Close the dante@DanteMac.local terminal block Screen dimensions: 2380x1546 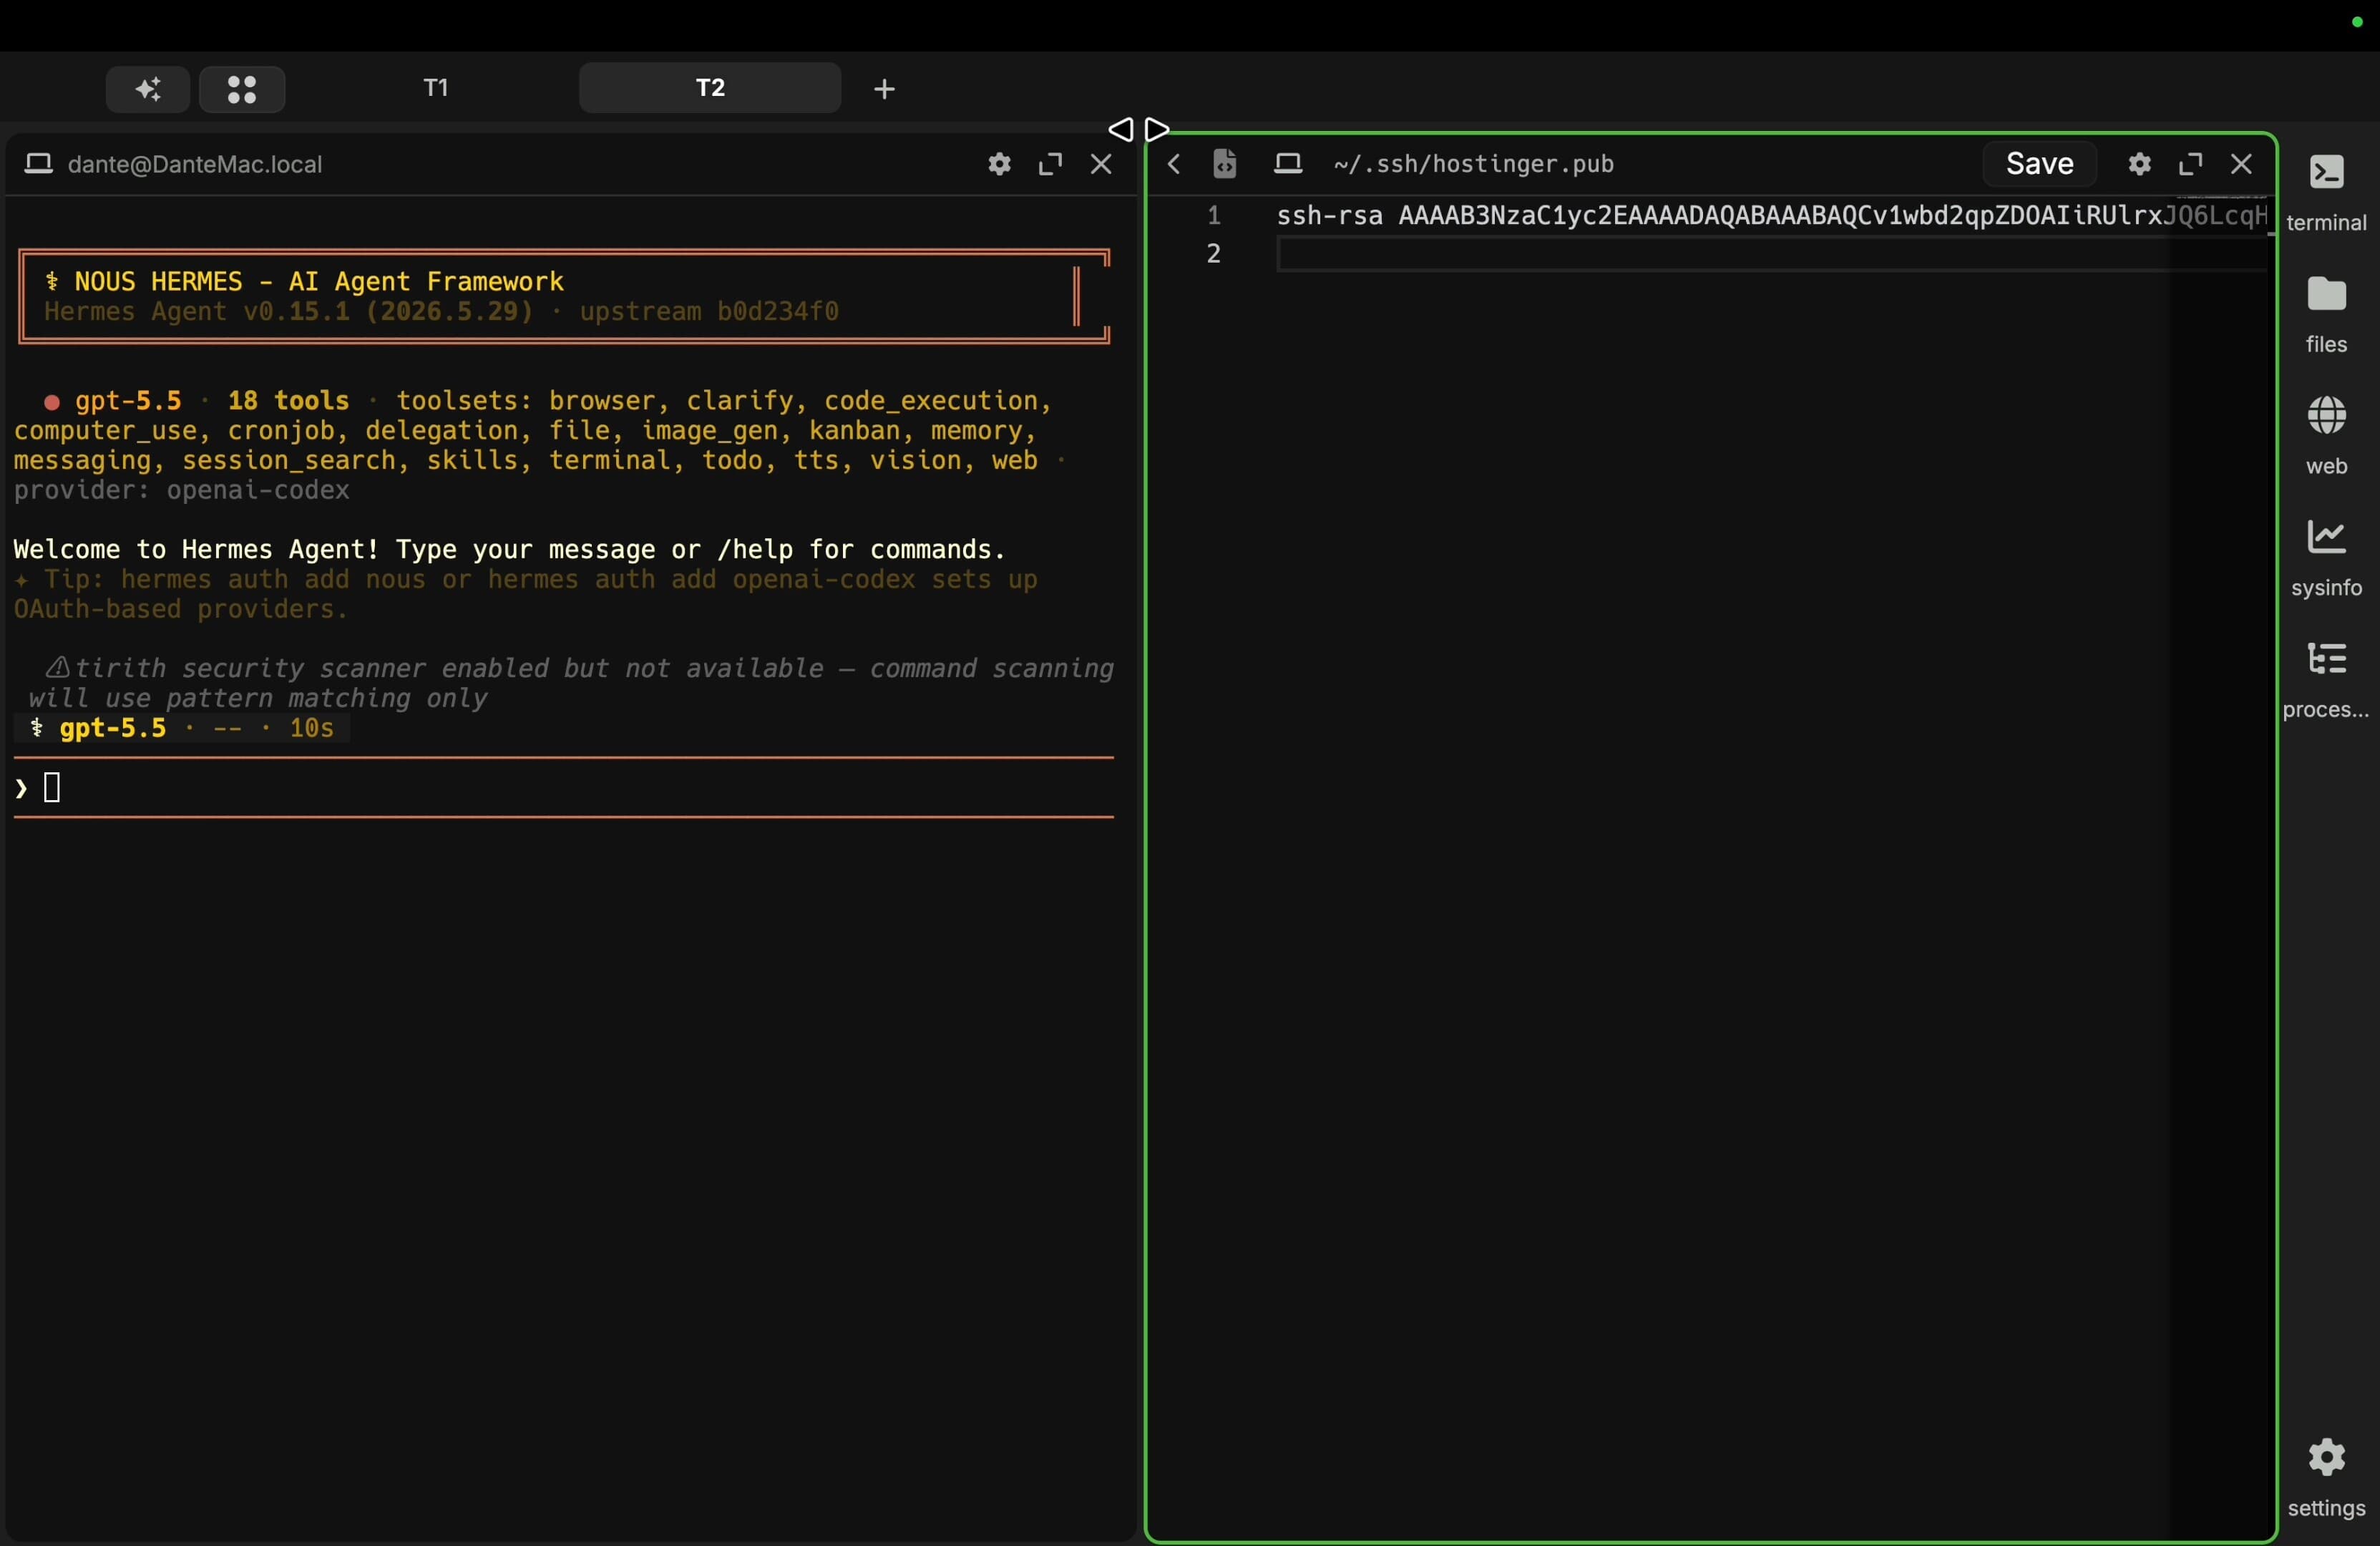(x=1101, y=164)
